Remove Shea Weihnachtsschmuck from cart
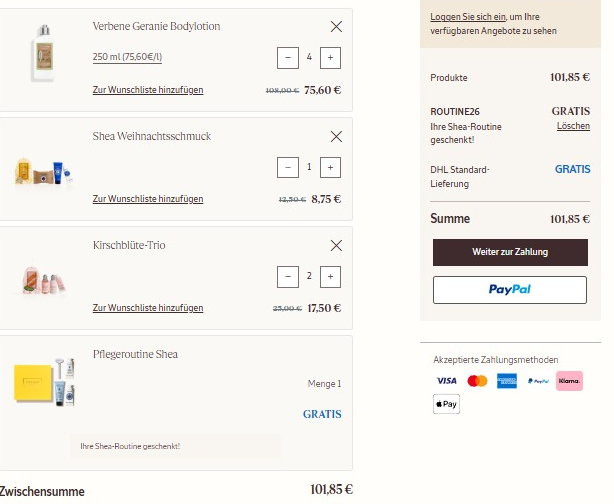The width and height of the screenshot is (614, 504). click(x=336, y=136)
